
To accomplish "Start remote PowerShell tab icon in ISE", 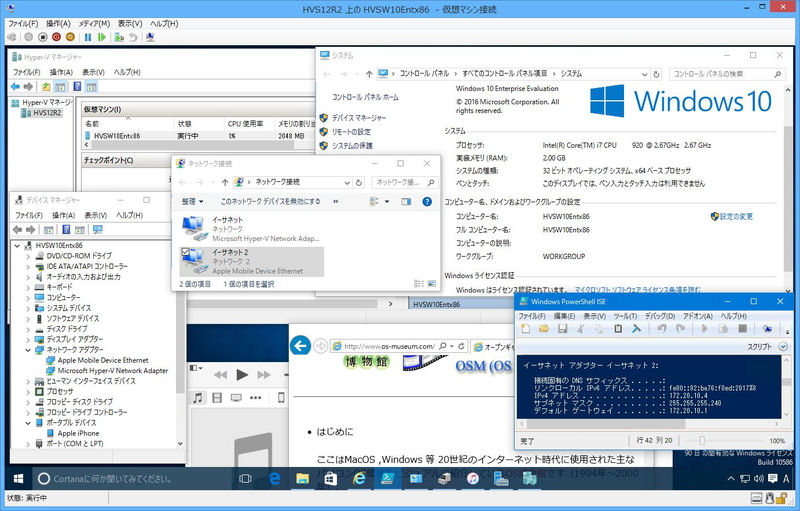I will click(767, 329).
